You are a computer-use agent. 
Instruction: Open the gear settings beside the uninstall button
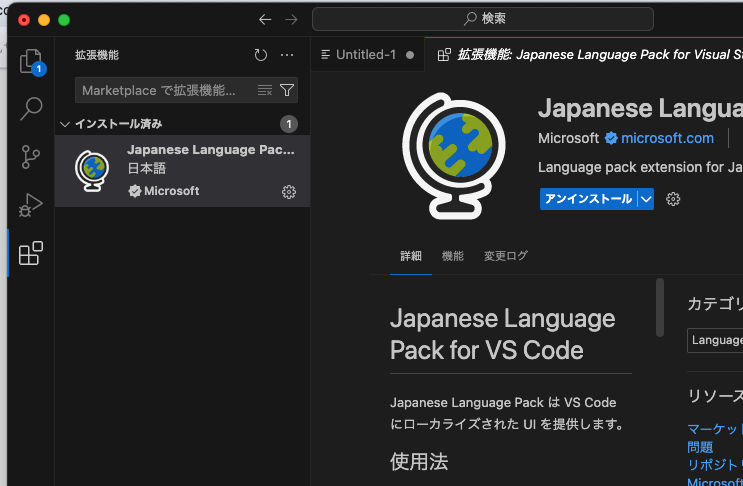click(x=673, y=199)
